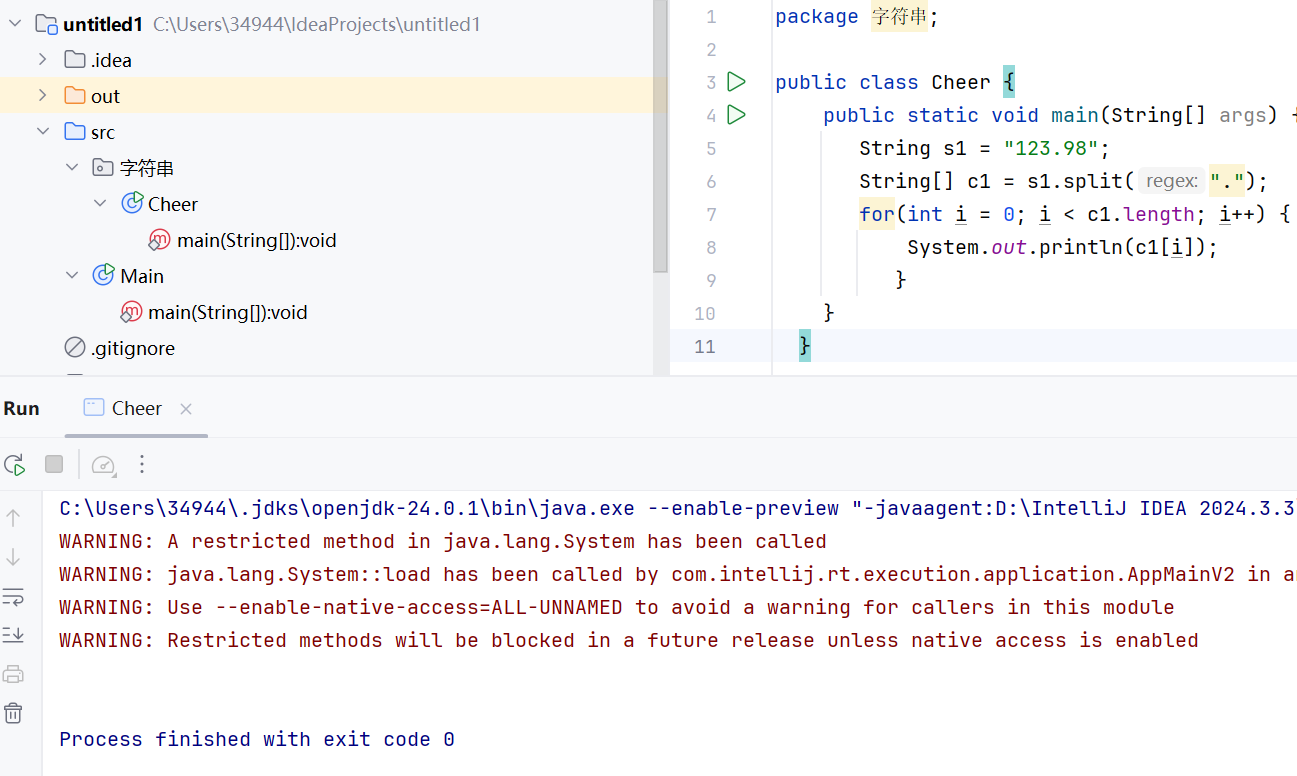This screenshot has width=1297, height=776.
Task: Click the closing brace on line 11
Action: (804, 346)
